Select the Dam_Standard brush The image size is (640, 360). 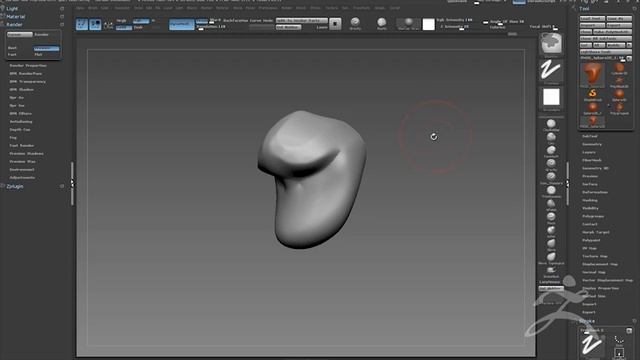click(551, 178)
